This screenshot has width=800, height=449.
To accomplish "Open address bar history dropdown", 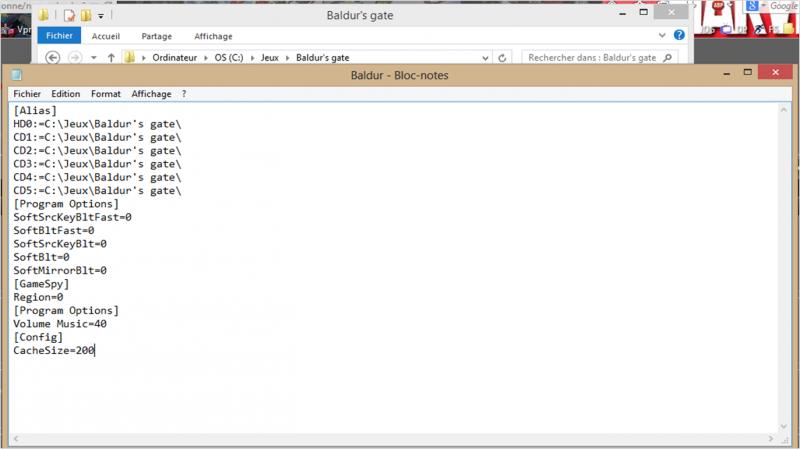I will (485, 58).
